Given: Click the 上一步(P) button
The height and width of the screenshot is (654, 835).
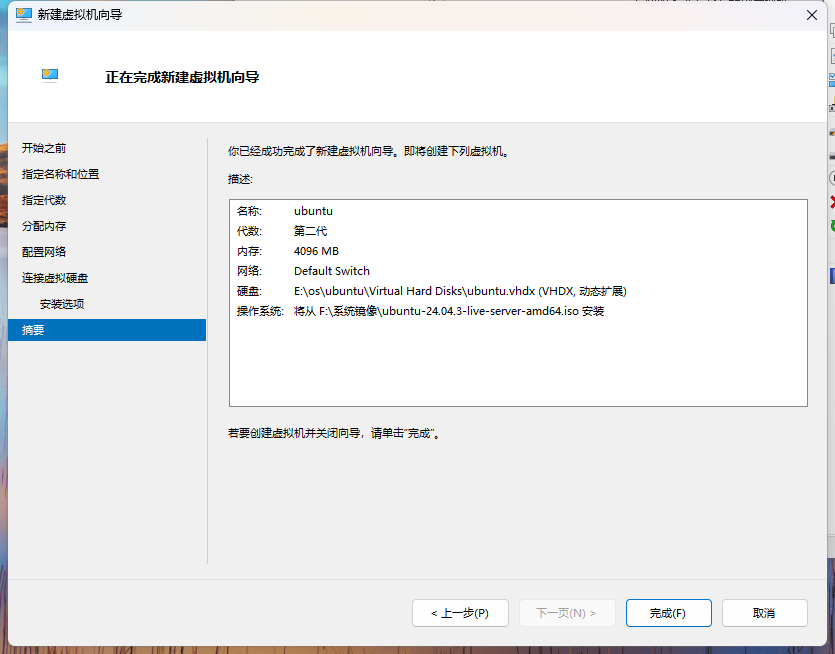Looking at the screenshot, I should (460, 613).
